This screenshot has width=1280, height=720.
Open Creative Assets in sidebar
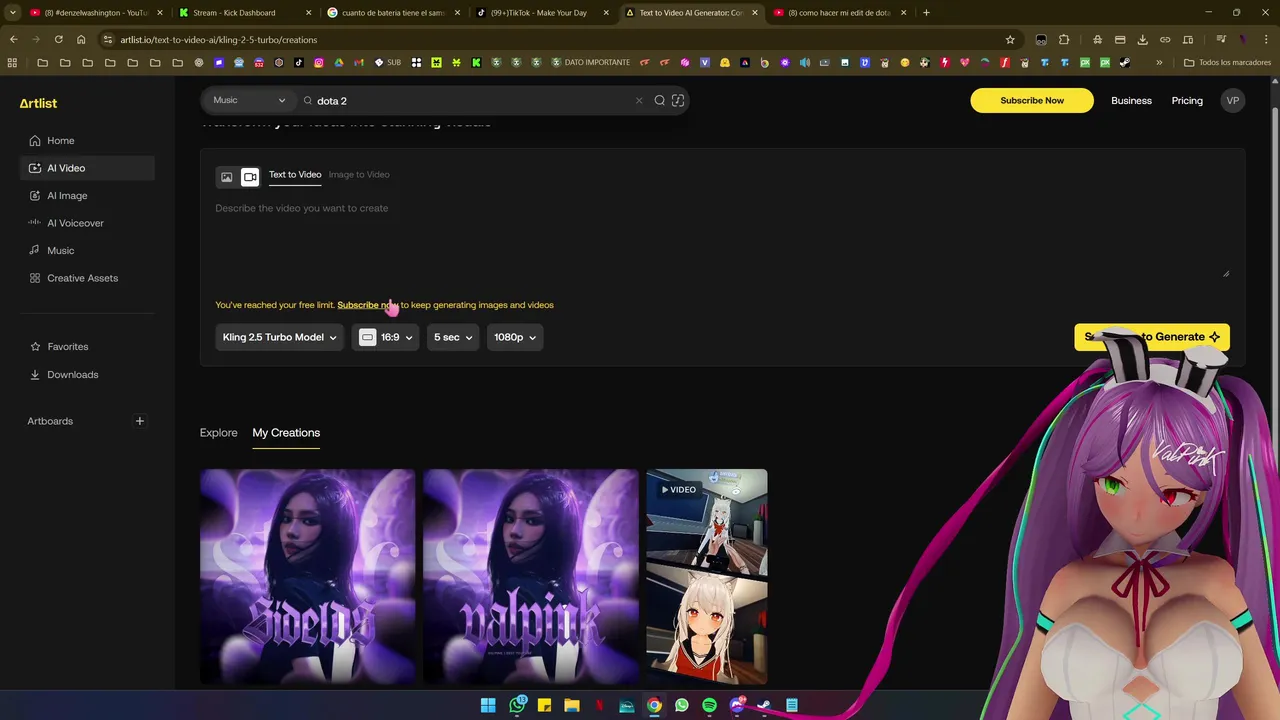point(87,278)
